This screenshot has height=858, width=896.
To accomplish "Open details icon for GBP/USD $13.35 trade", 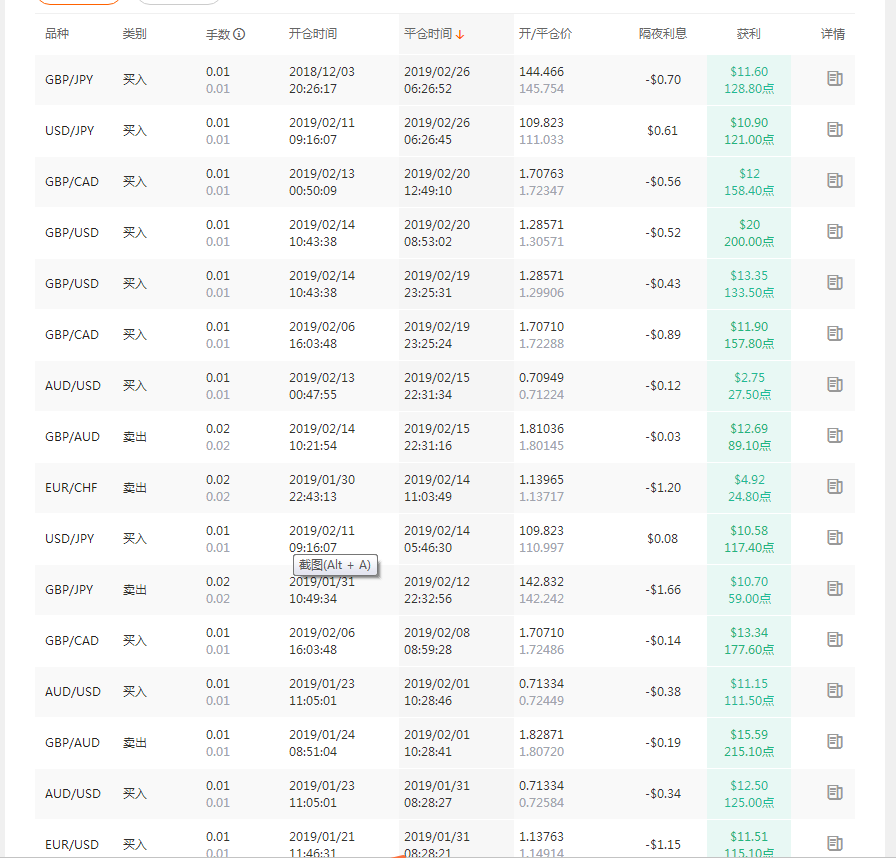I will click(835, 283).
